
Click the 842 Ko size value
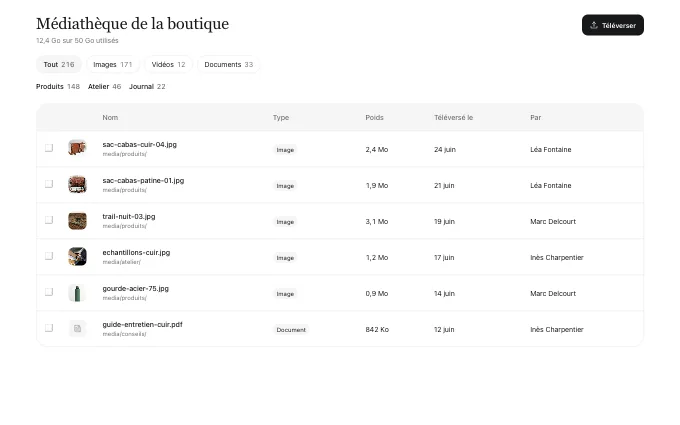377,330
